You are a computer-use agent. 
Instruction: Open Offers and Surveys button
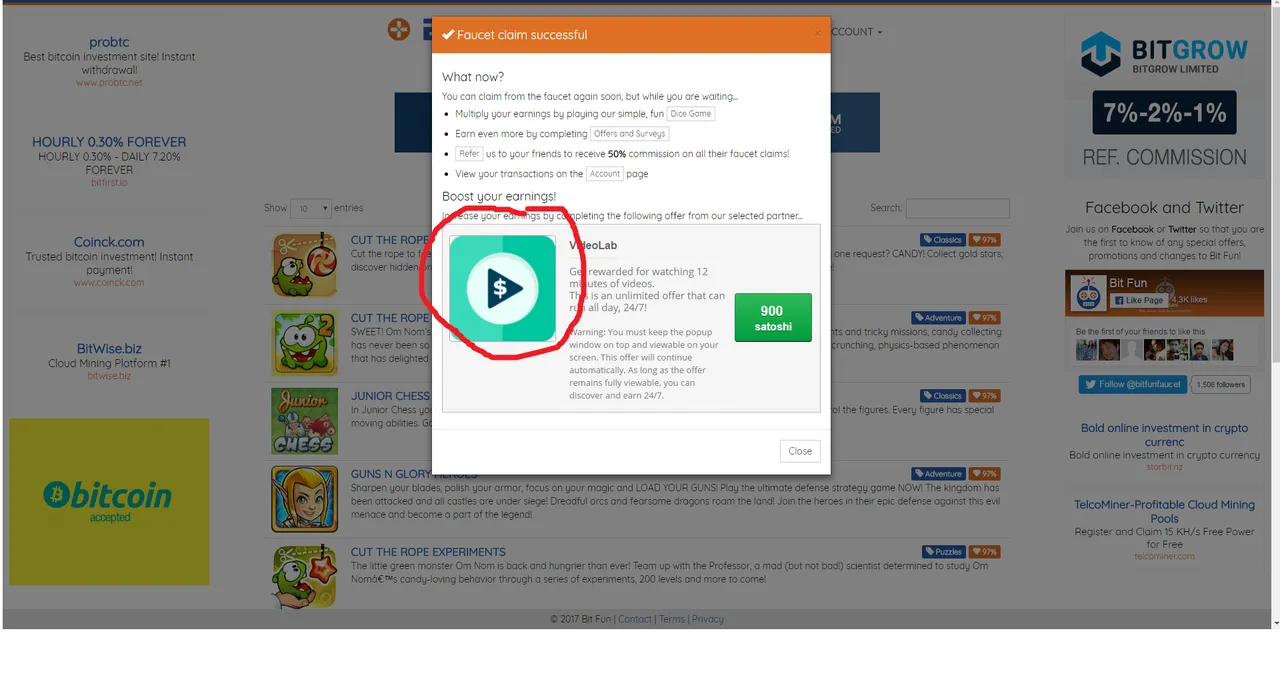coord(629,134)
